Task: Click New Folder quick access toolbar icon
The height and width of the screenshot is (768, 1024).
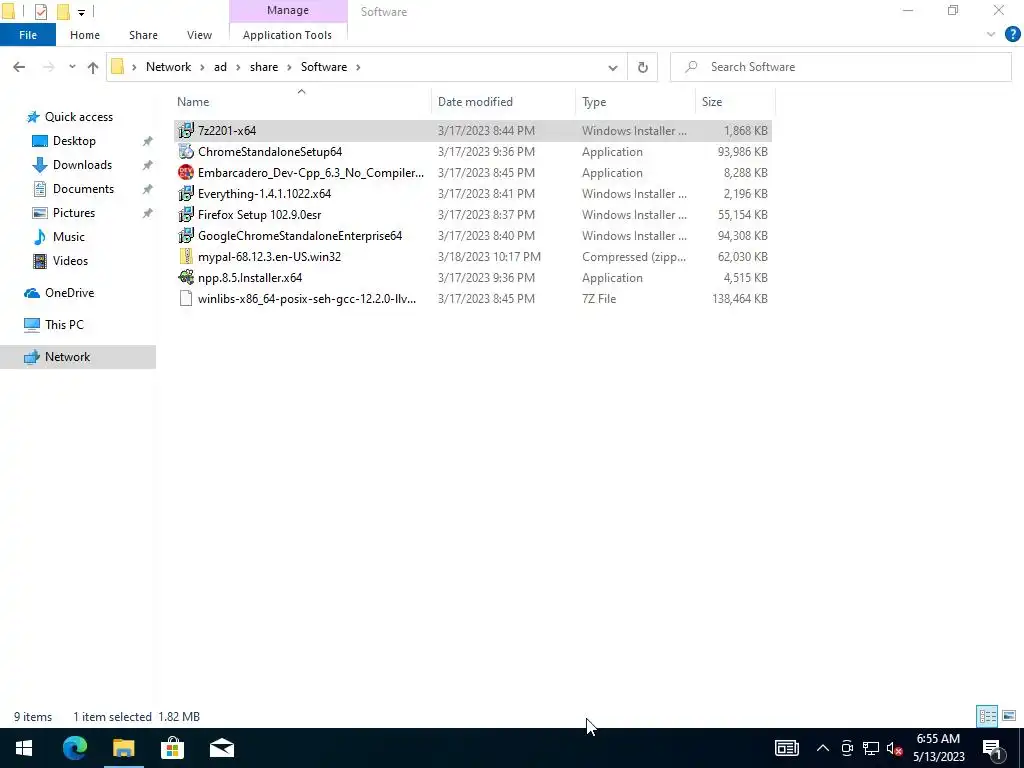Action: pos(63,11)
